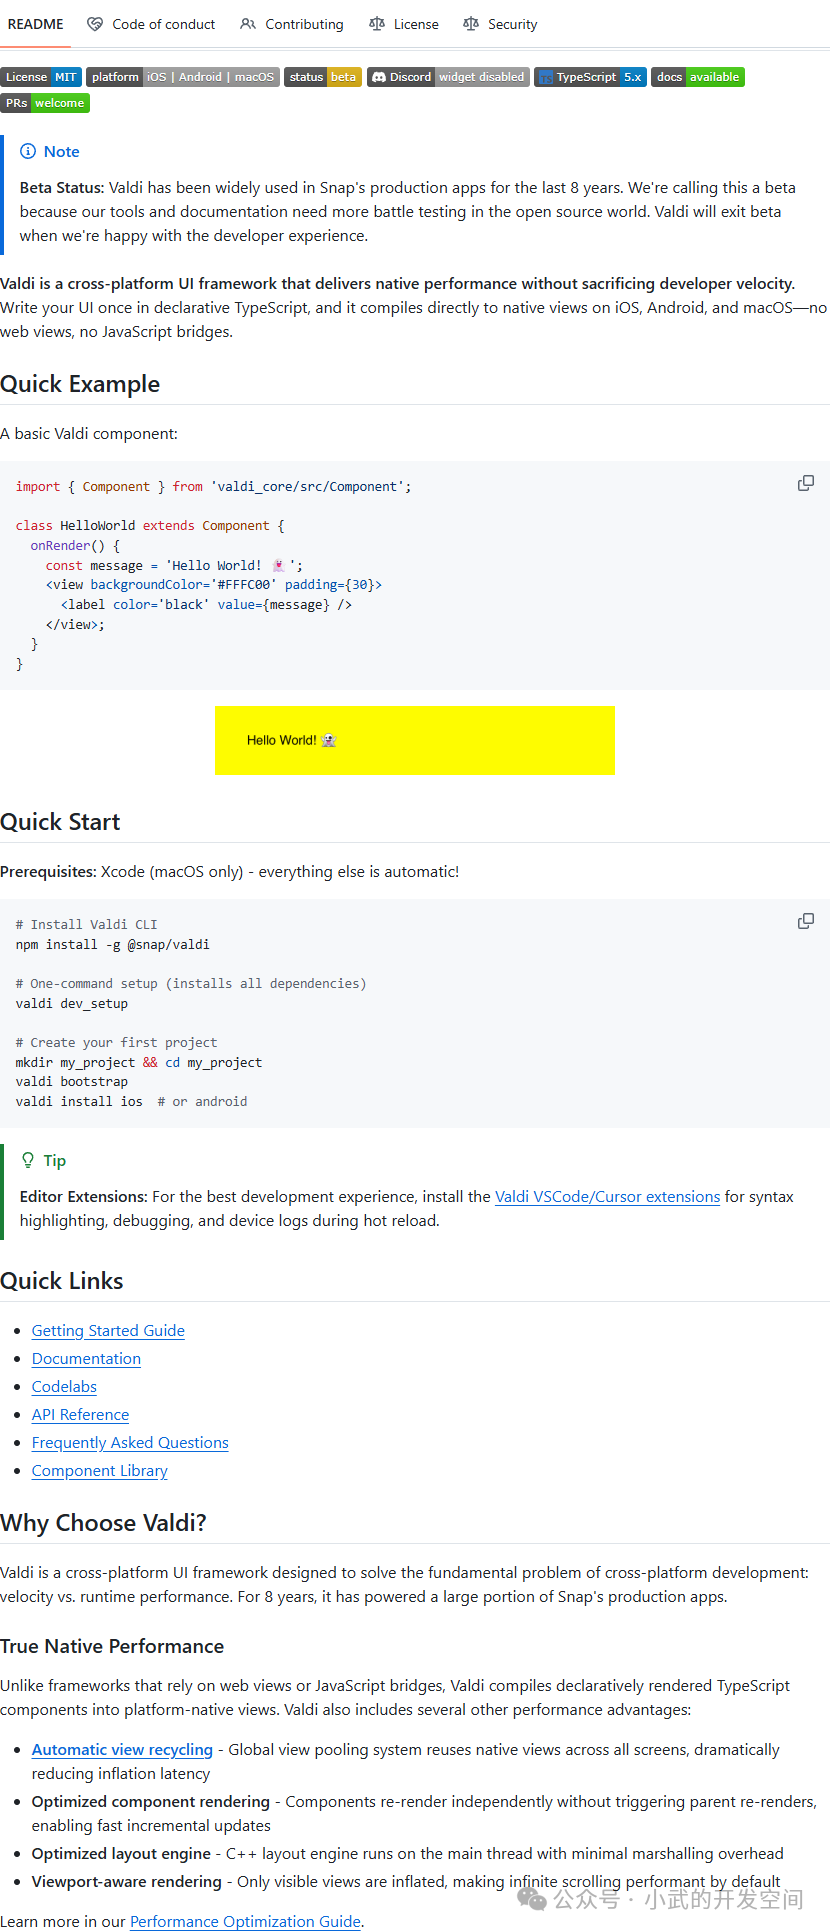The width and height of the screenshot is (830, 1932).
Task: Click the Quick Example heading
Action: point(80,384)
